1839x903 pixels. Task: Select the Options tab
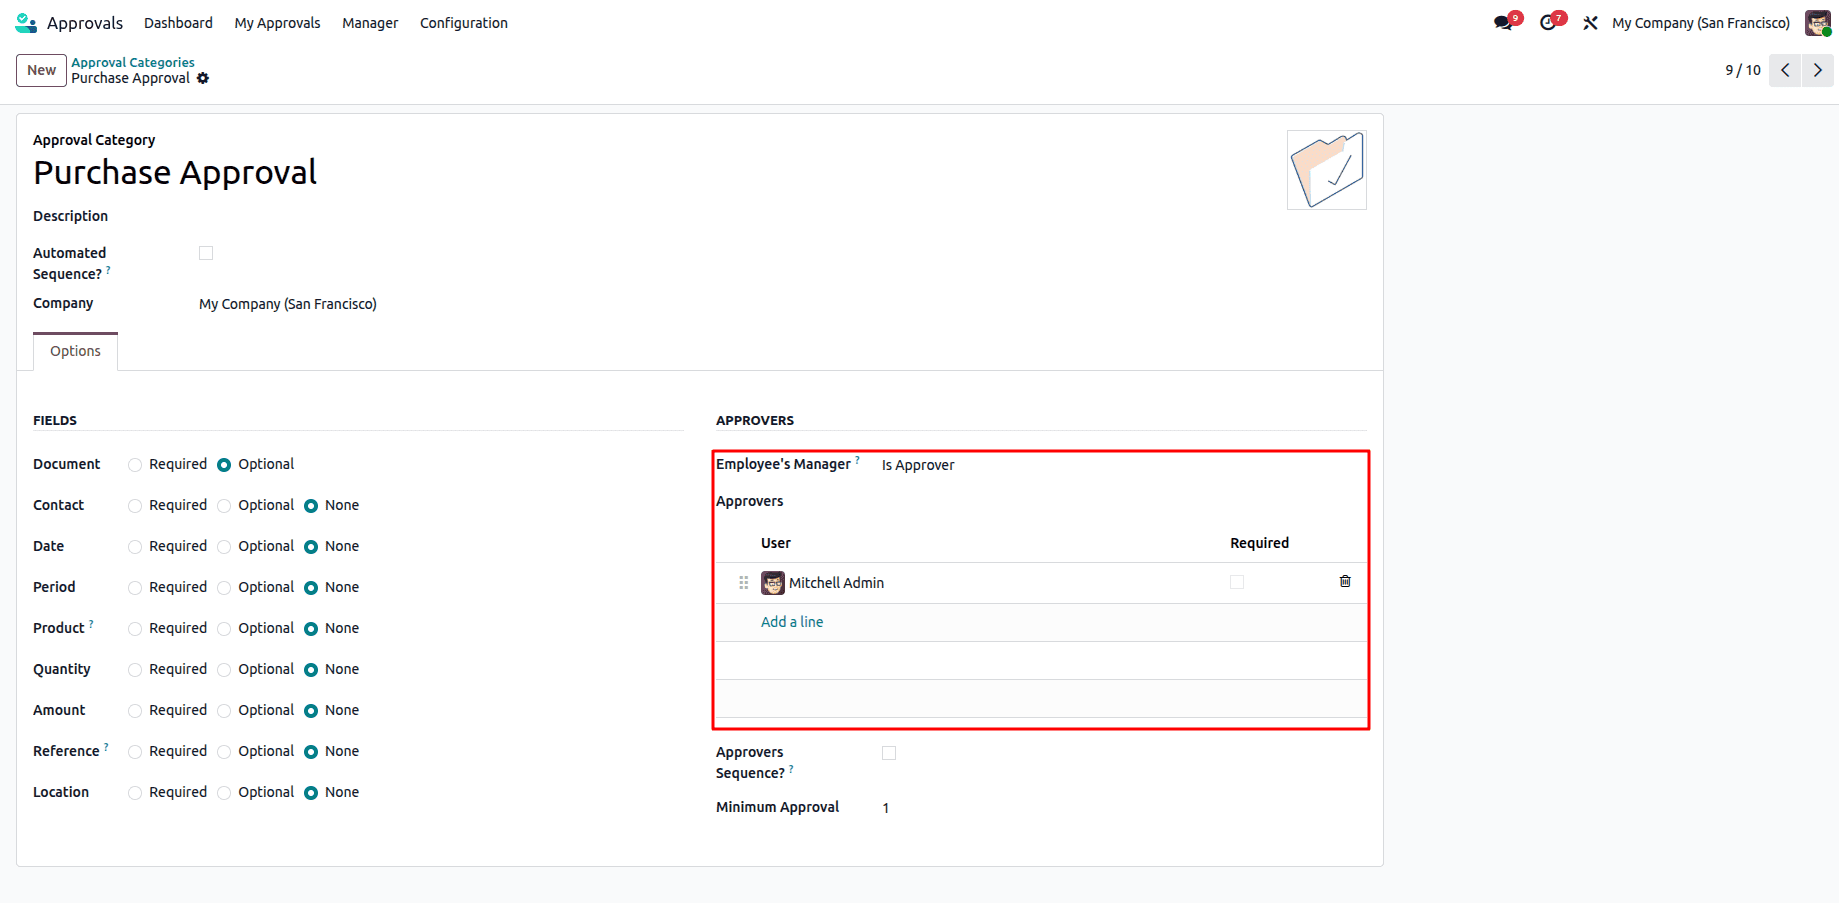[75, 351]
